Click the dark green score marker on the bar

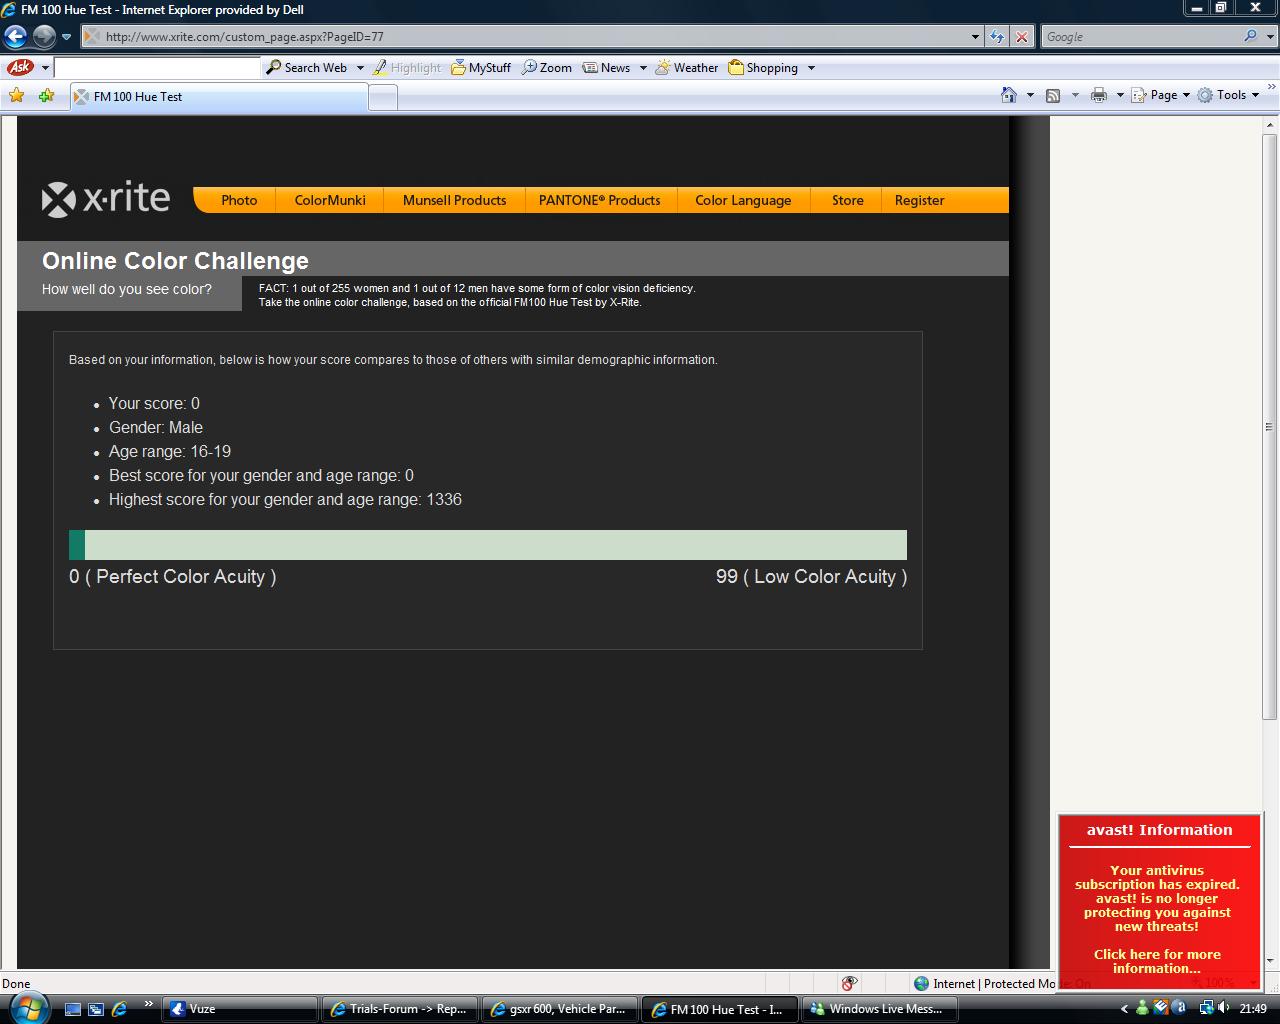coord(77,545)
